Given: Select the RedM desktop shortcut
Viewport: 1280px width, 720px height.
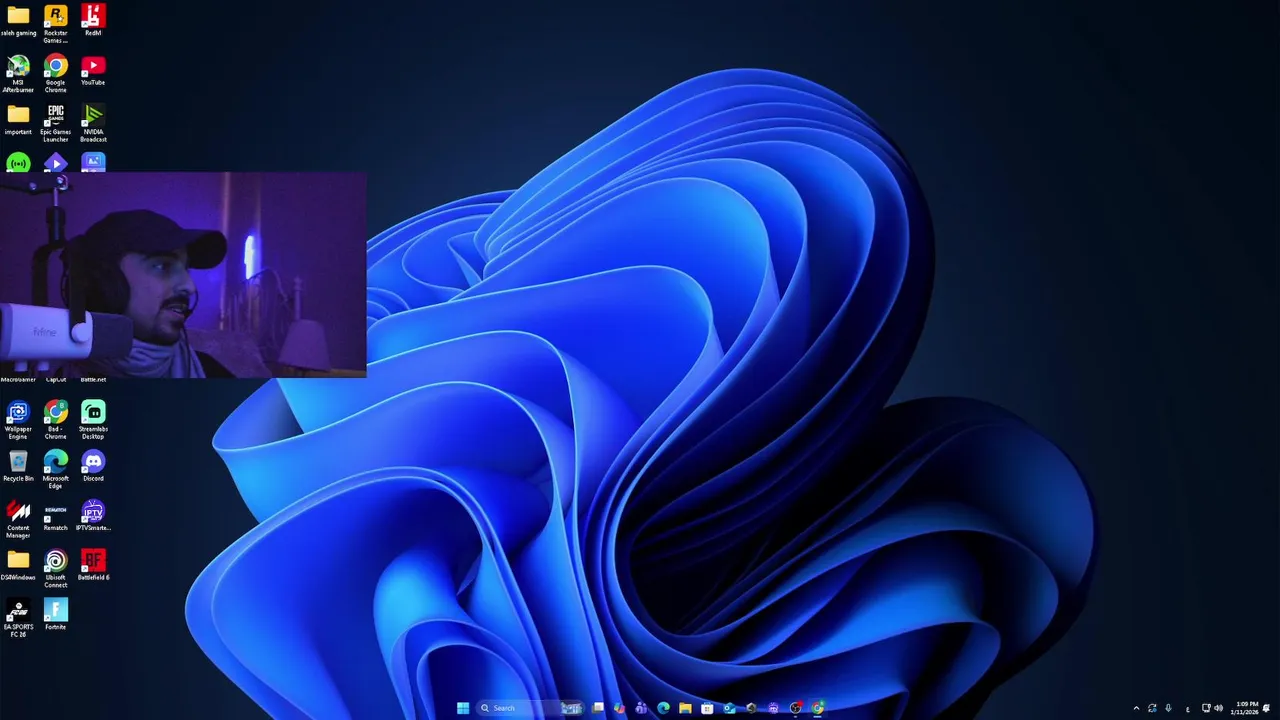Looking at the screenshot, I should tap(93, 21).
